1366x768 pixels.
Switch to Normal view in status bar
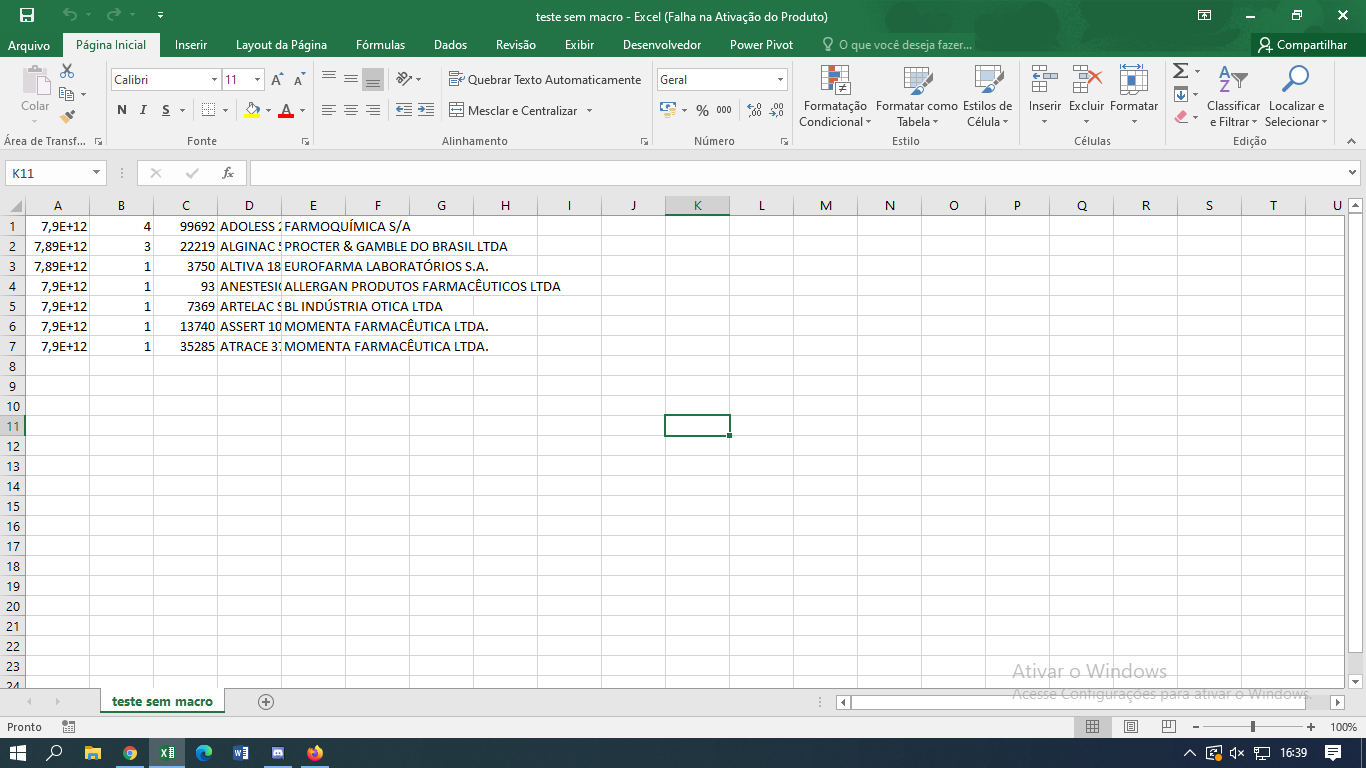click(1093, 727)
